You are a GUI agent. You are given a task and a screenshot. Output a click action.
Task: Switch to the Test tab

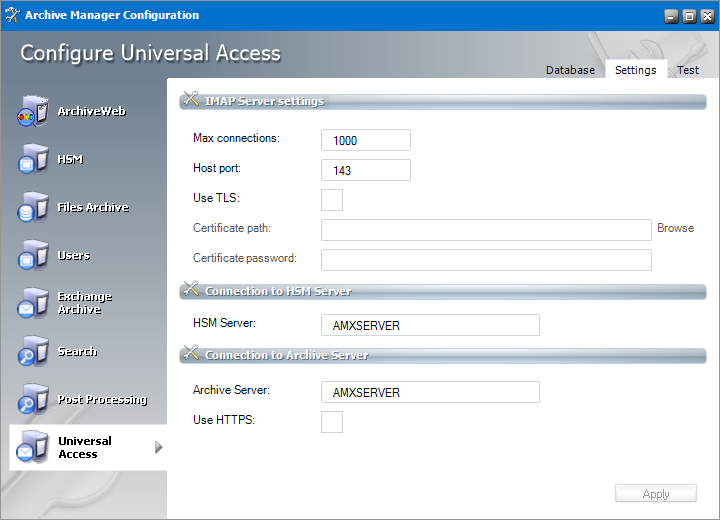point(688,70)
